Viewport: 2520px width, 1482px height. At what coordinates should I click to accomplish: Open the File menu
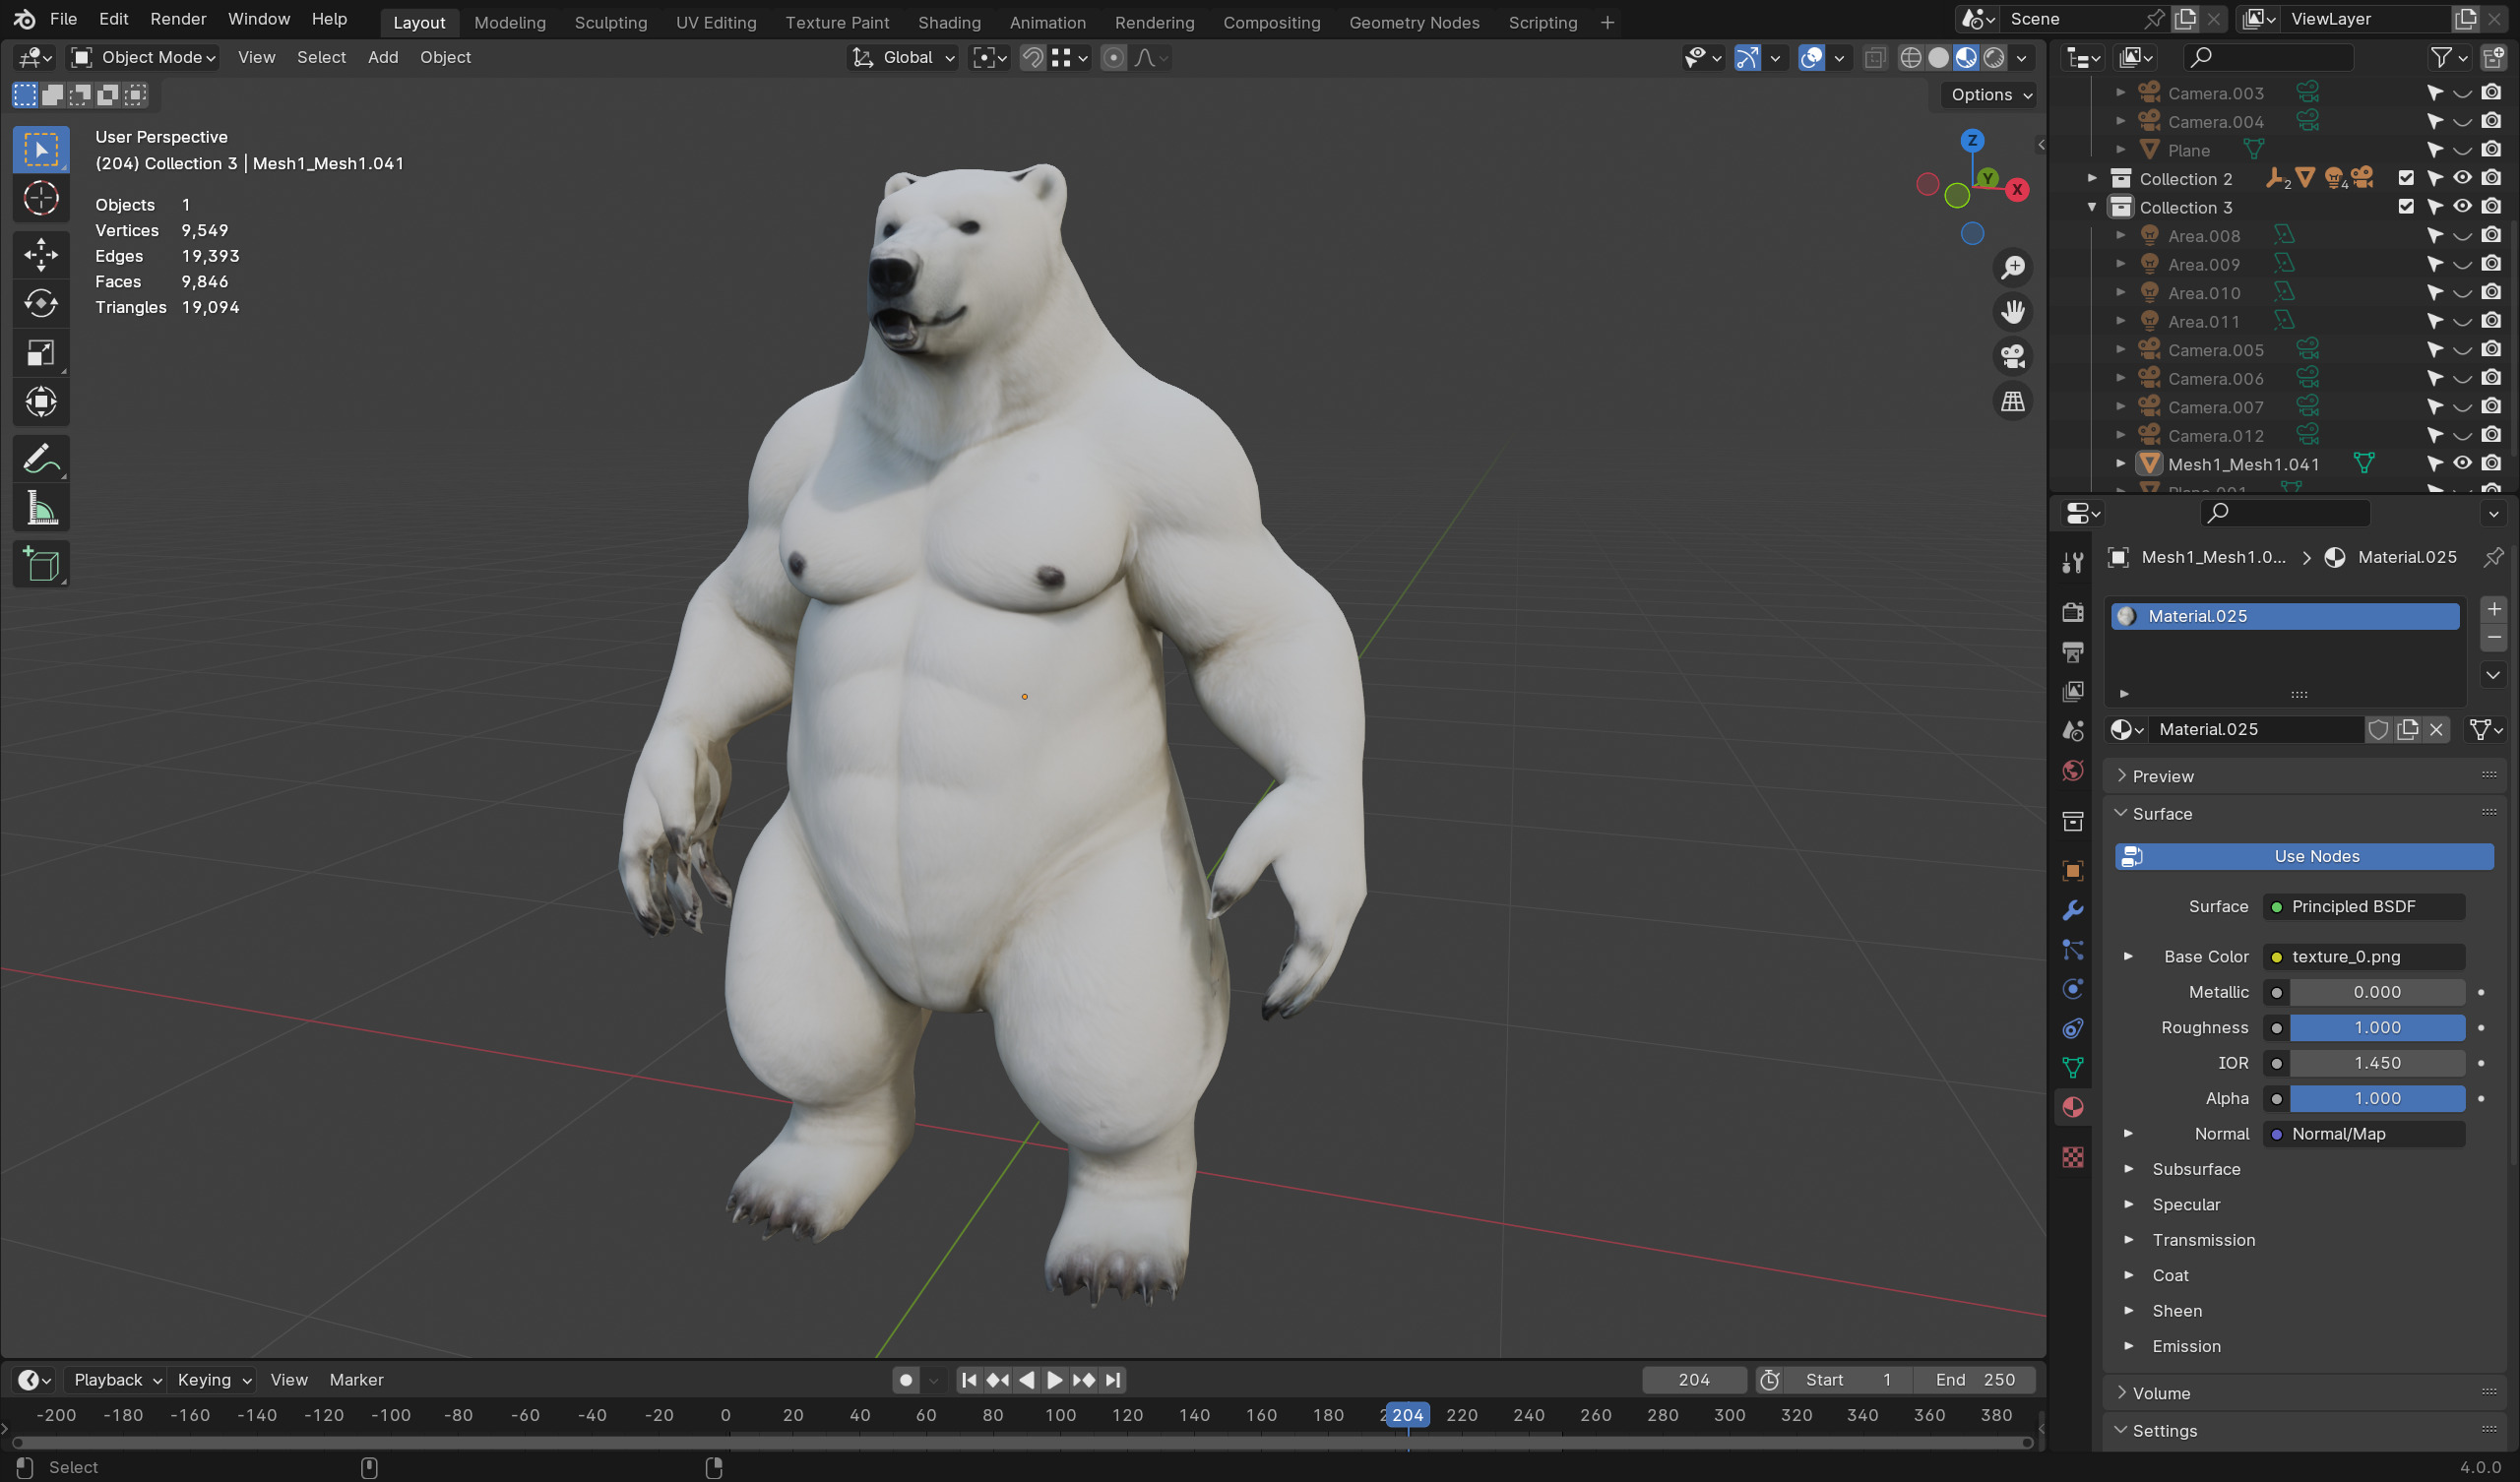click(63, 19)
